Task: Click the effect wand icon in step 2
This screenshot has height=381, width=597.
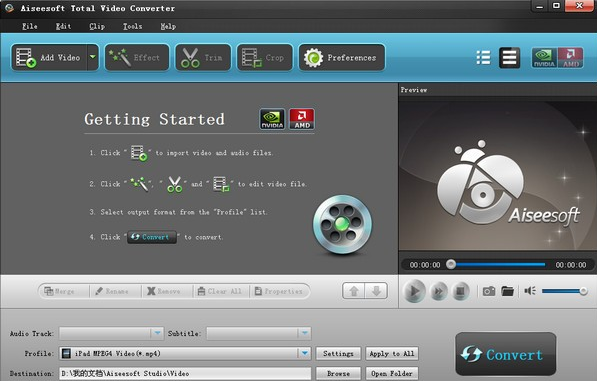Action: coord(139,184)
